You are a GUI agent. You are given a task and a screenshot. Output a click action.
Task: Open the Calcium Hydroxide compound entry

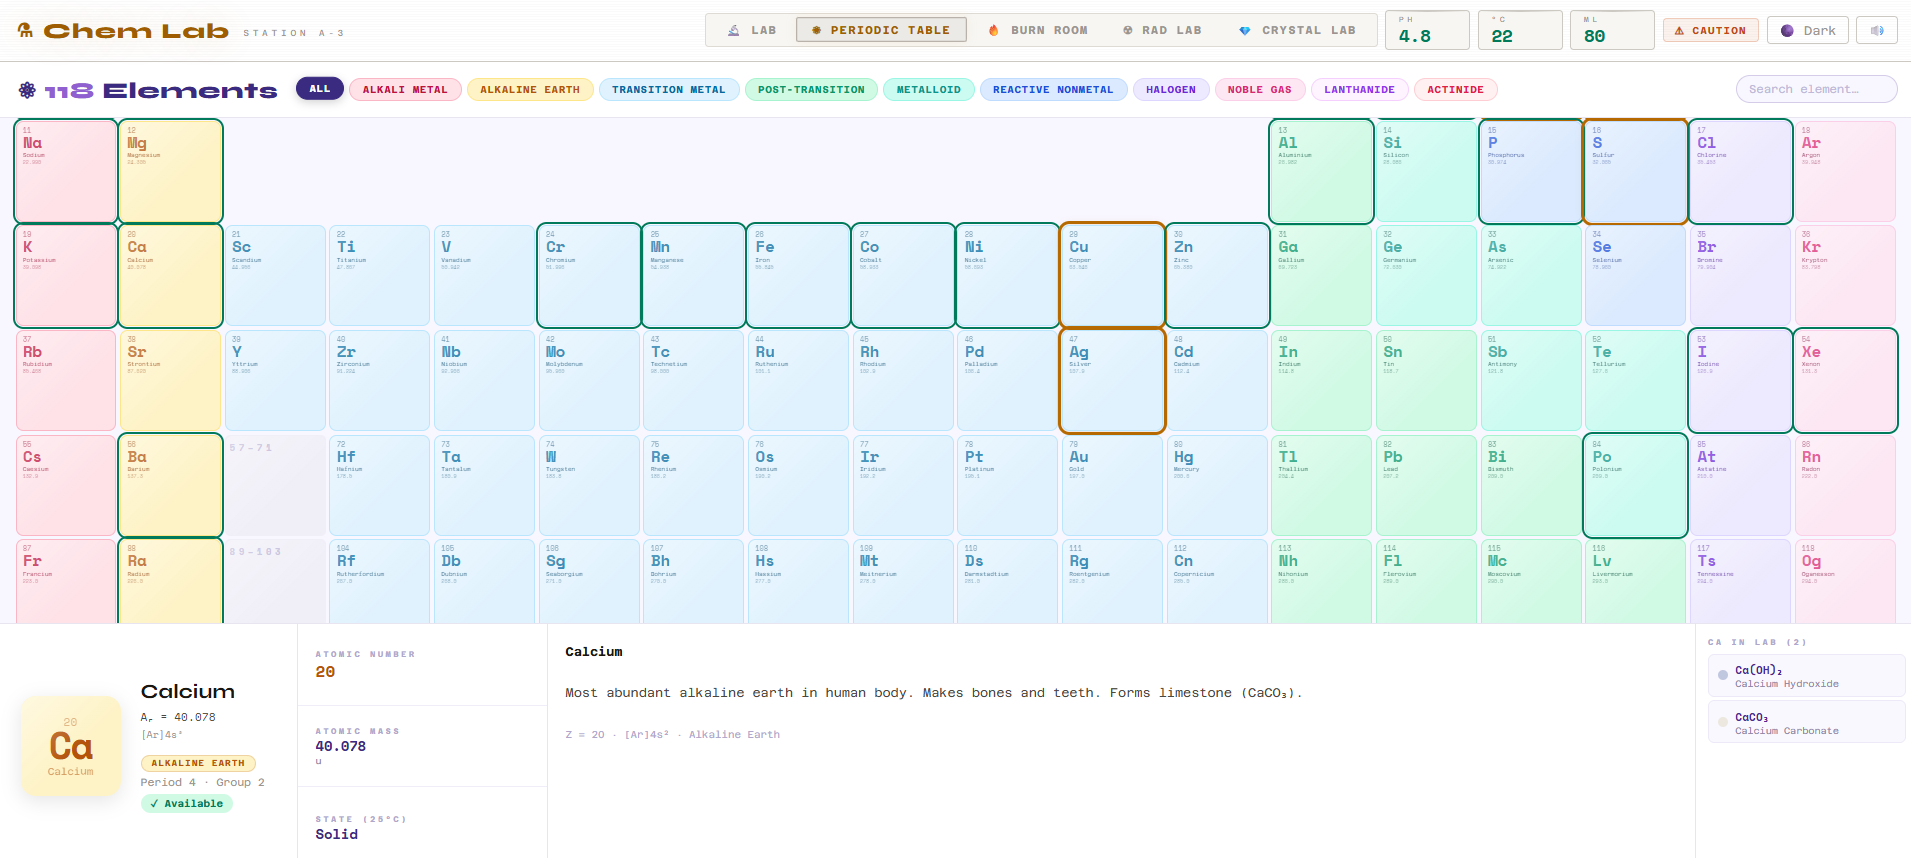(1806, 676)
